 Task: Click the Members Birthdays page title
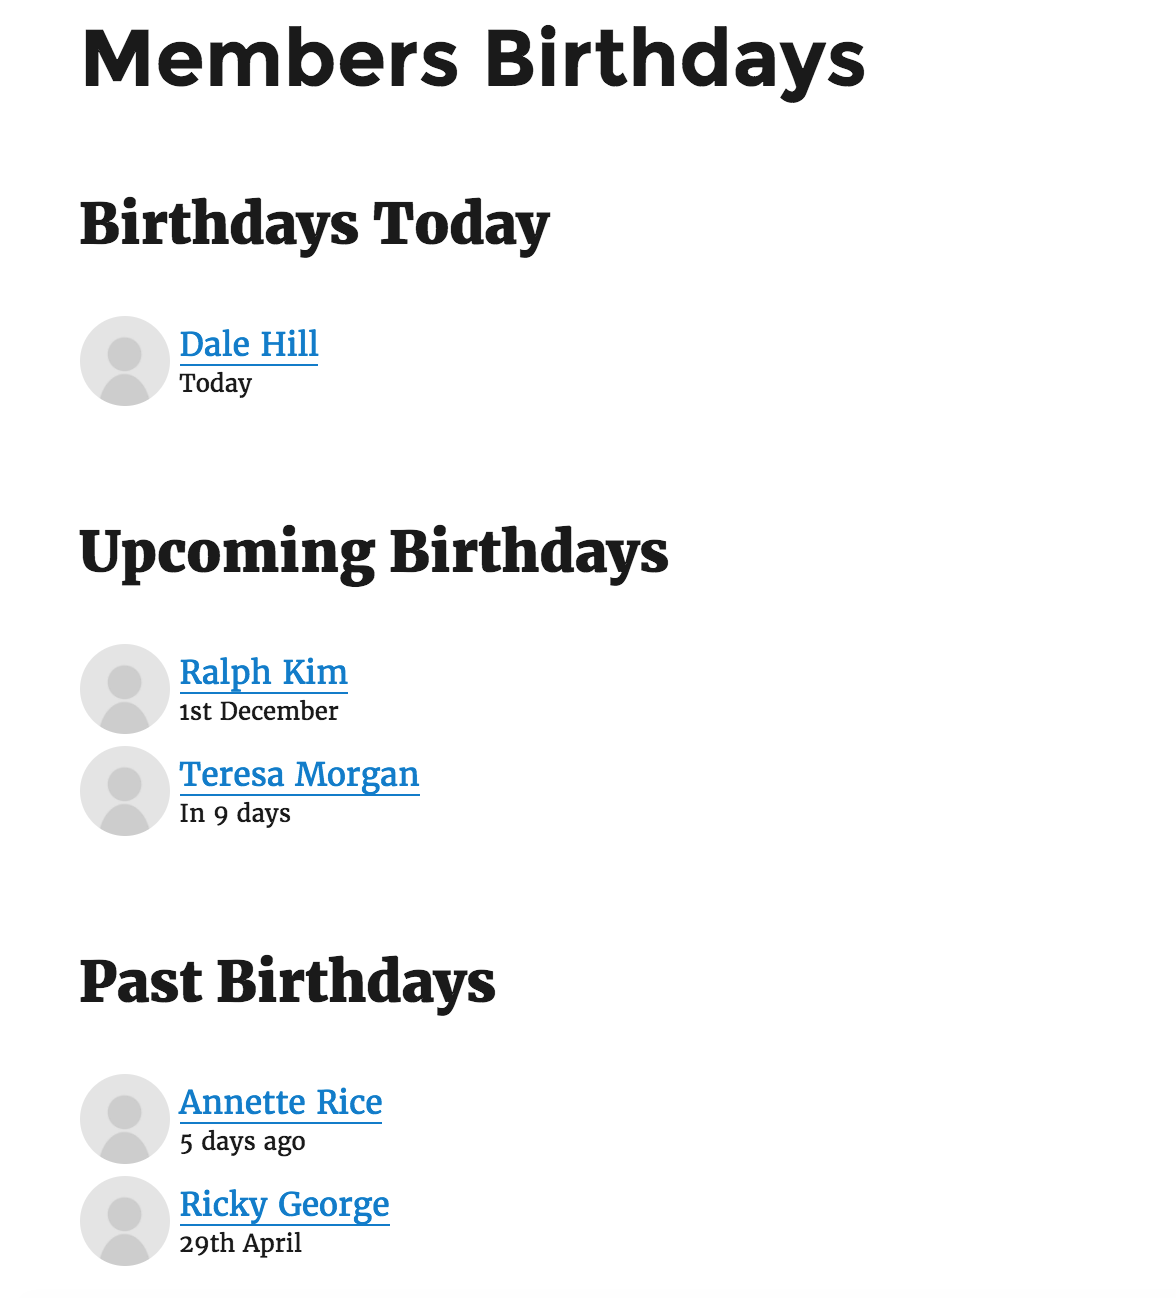(473, 58)
